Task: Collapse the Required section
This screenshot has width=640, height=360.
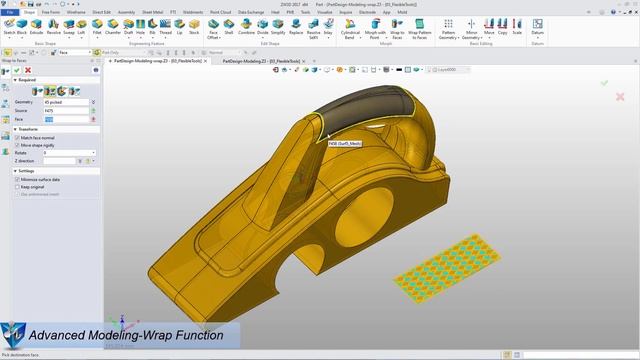Action: [x=16, y=80]
